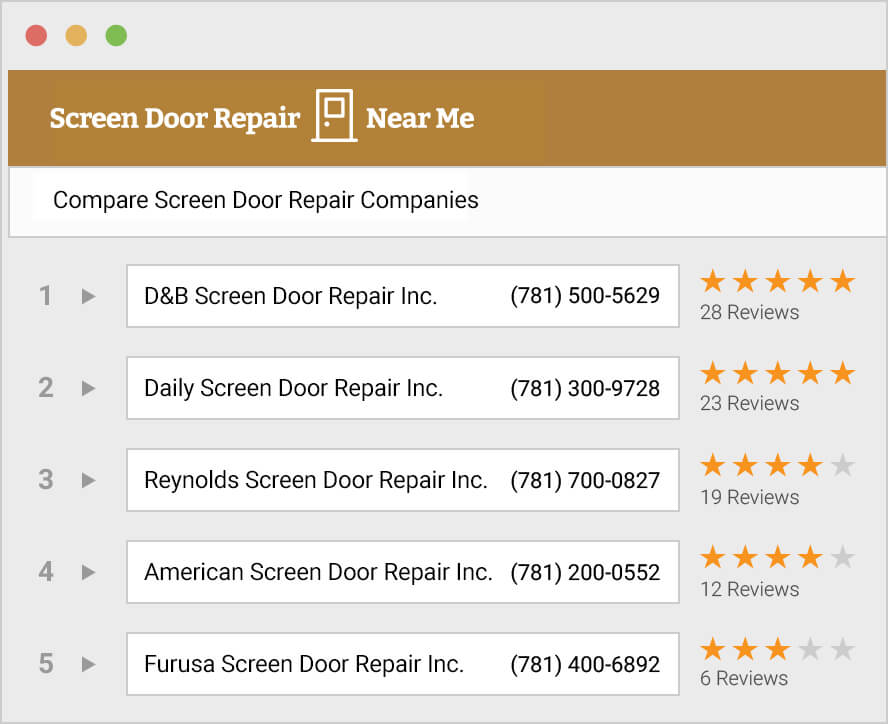Open the Compare Screen Door Repair Companies section
Image resolution: width=888 pixels, height=724 pixels.
click(264, 200)
